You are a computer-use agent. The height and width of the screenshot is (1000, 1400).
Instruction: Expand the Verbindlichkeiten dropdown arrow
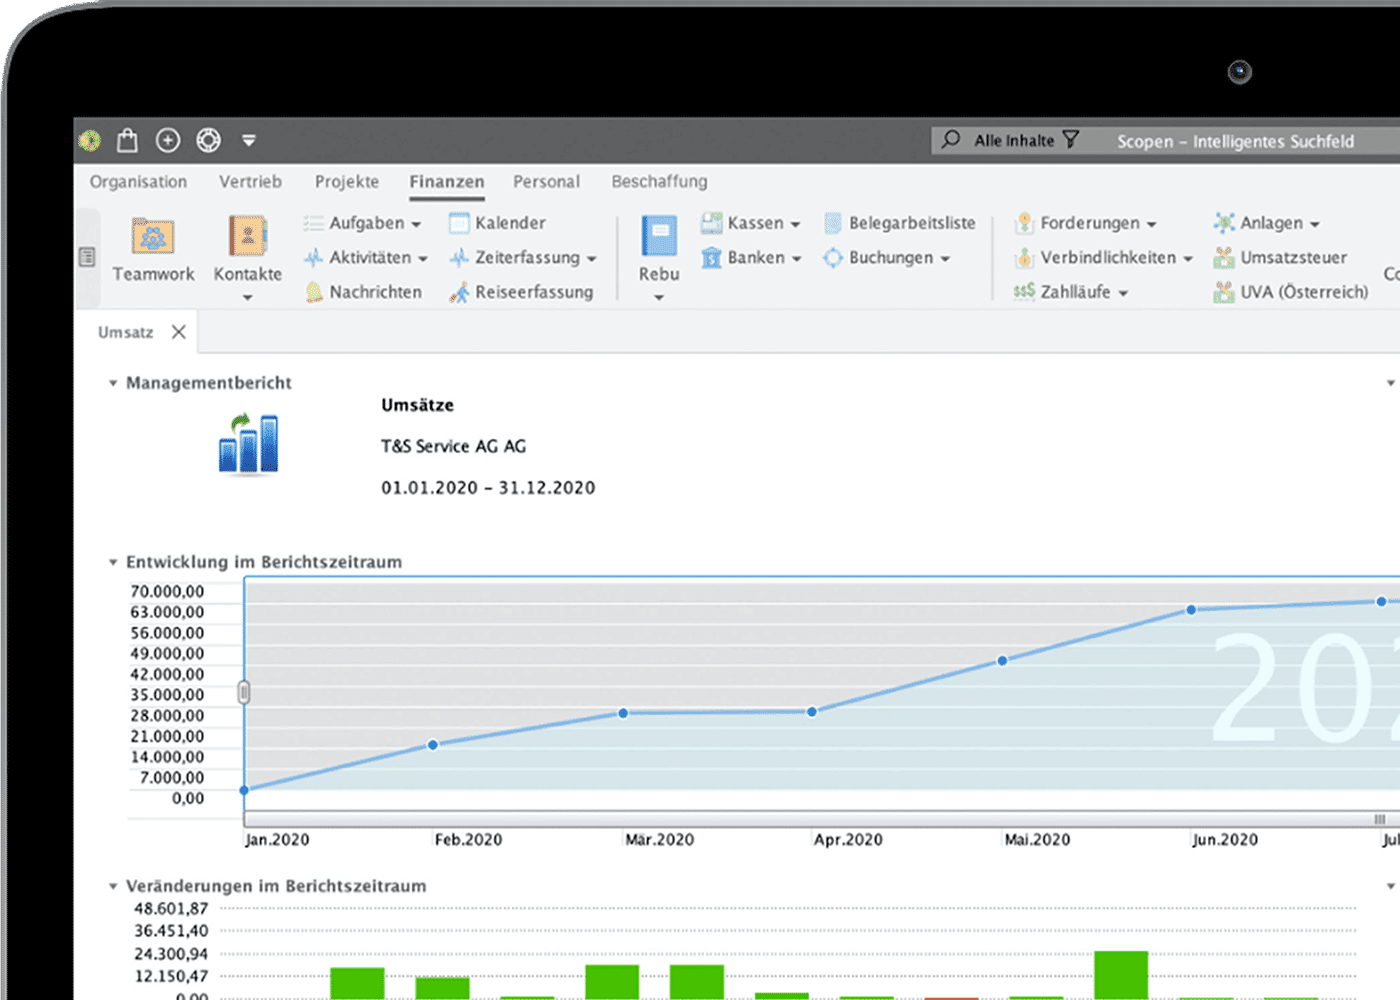[1188, 259]
